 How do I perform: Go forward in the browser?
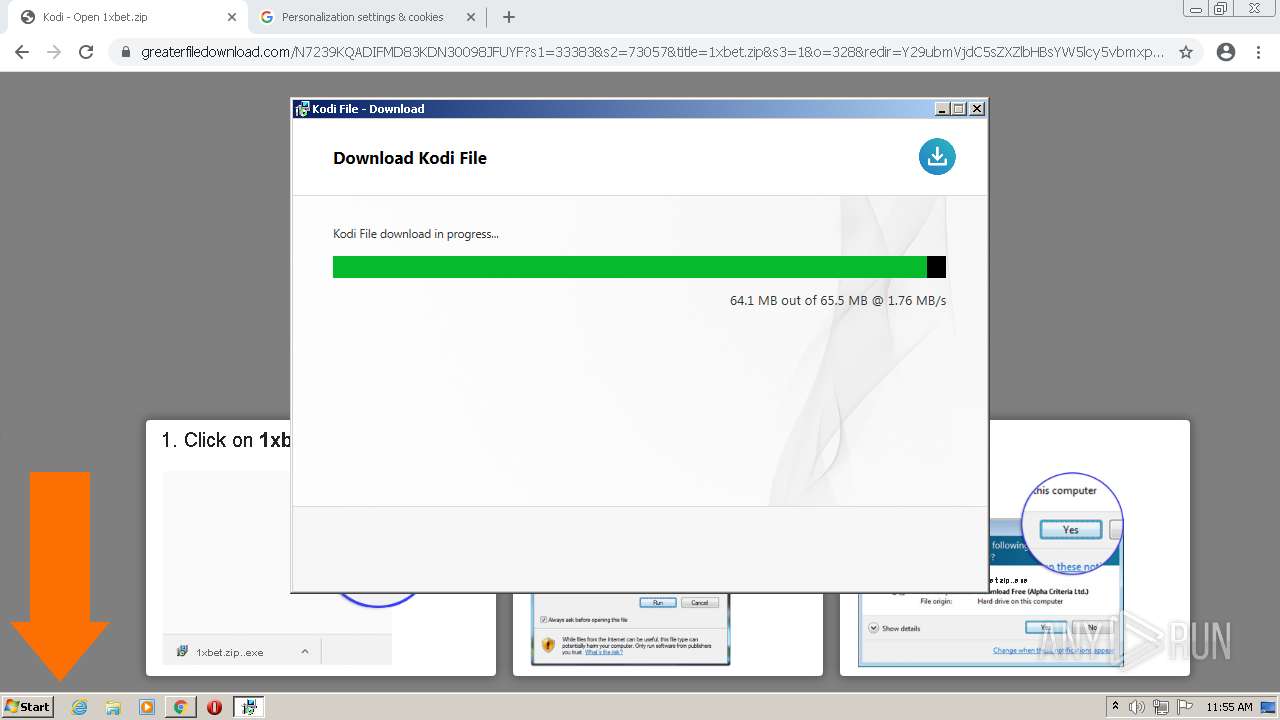54,52
